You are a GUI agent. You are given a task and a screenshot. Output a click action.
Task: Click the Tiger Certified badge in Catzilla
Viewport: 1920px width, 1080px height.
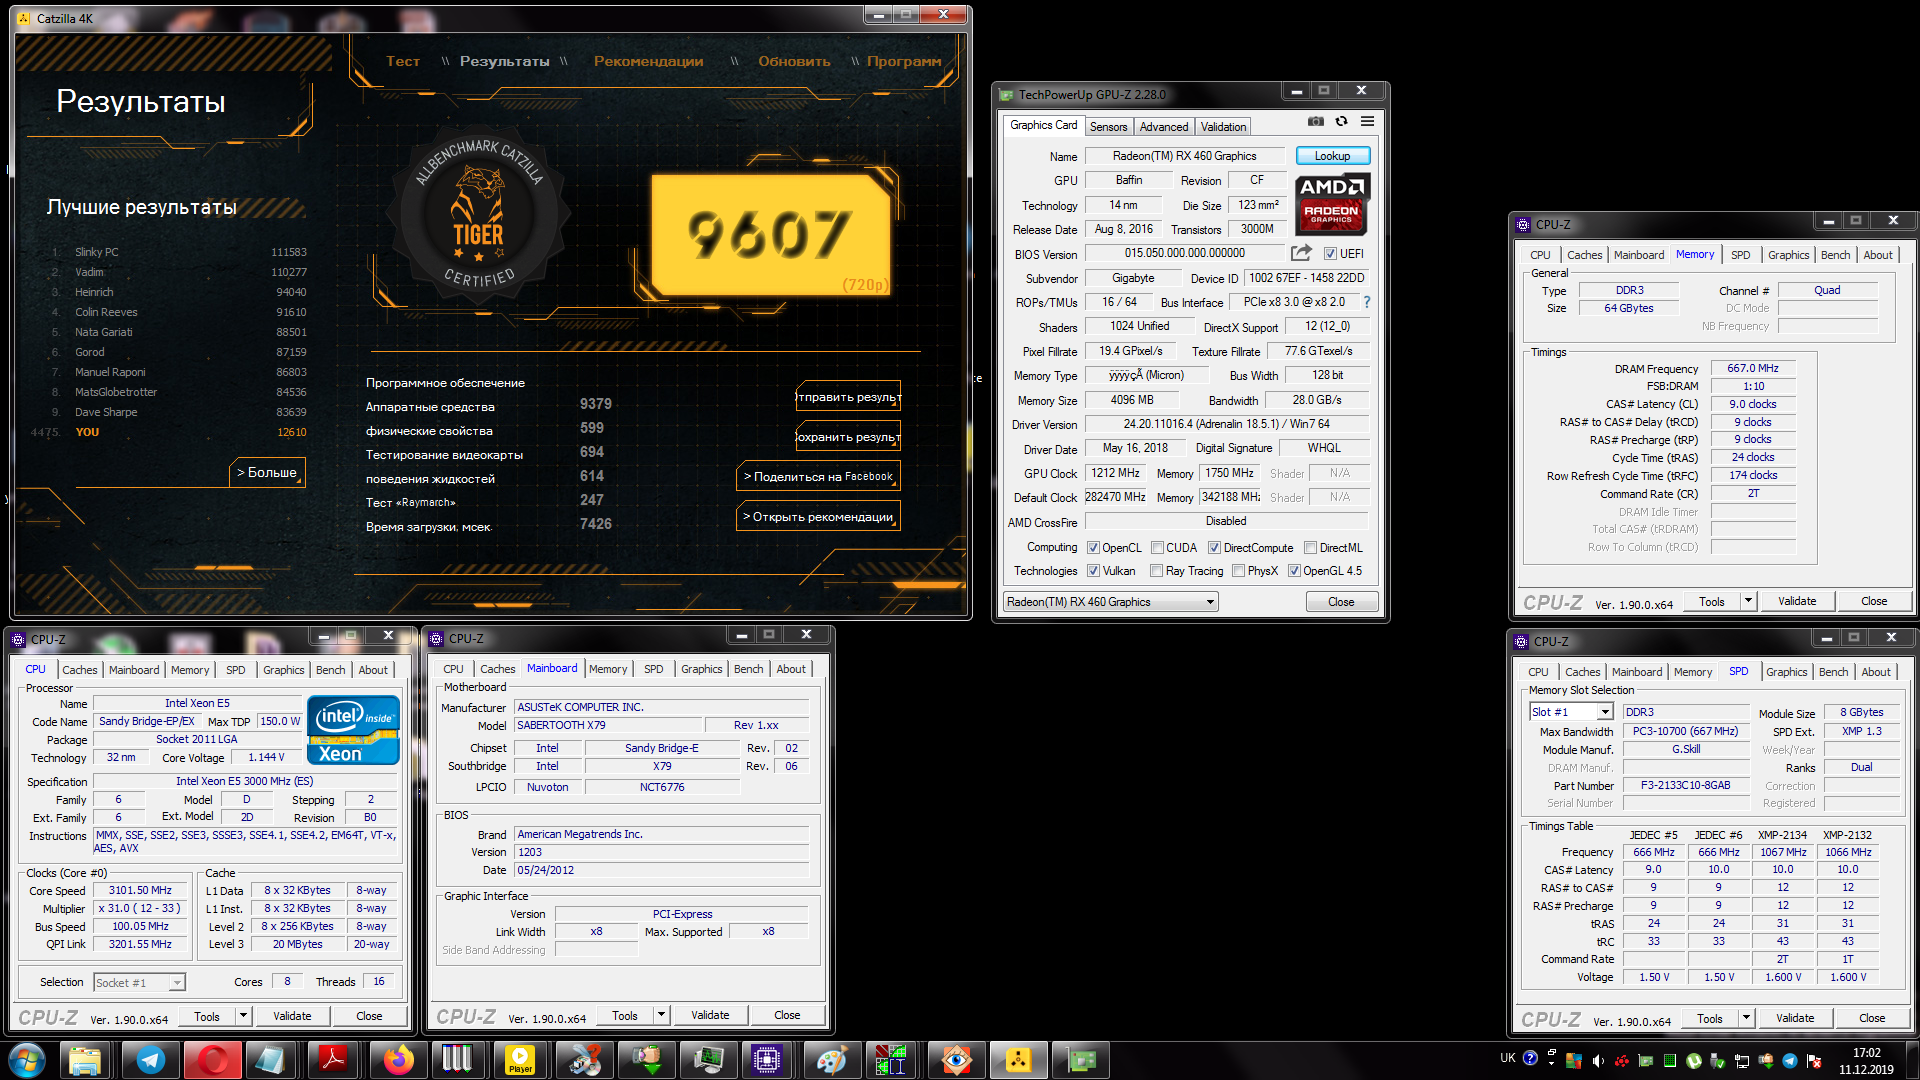479,215
